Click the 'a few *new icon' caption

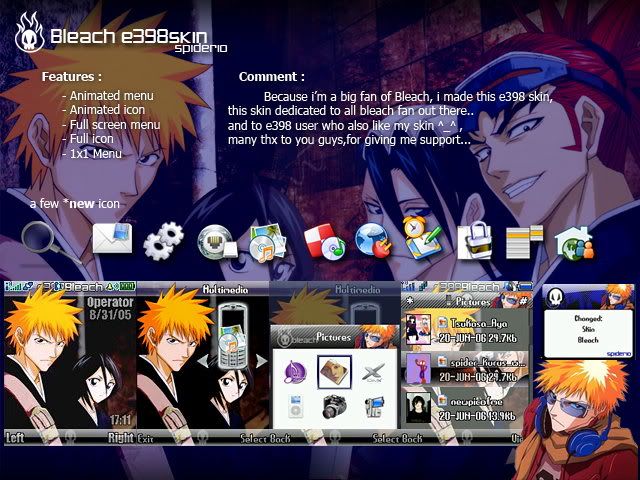pyautogui.click(x=75, y=203)
